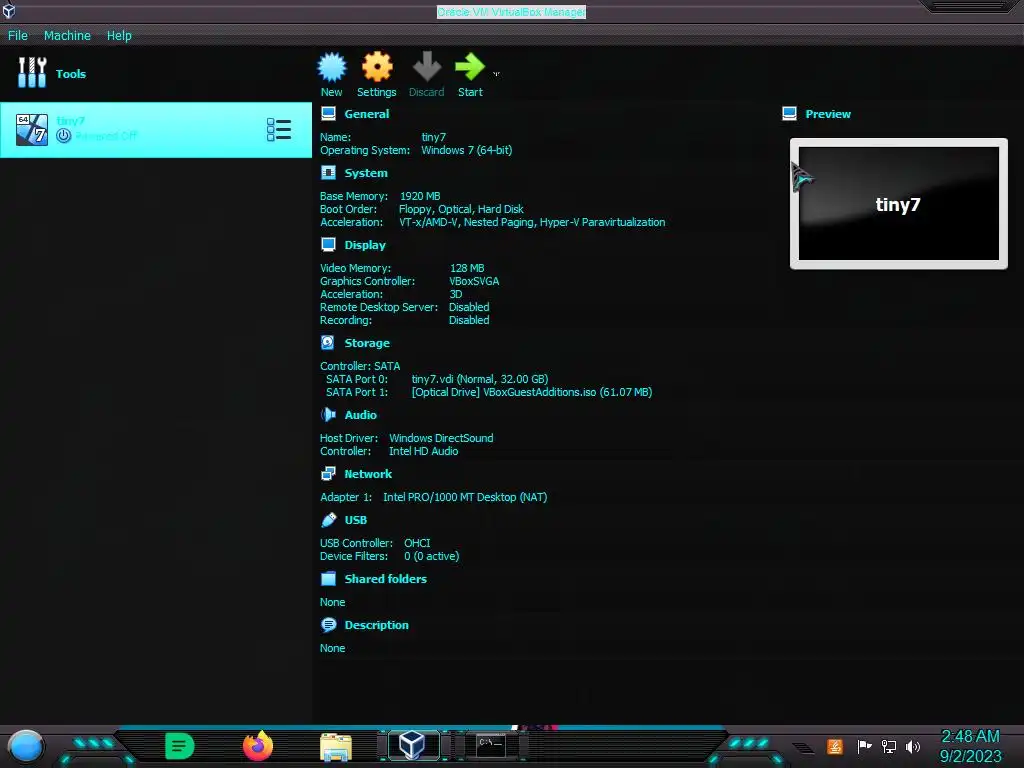Open the tiny7 machine list menu icon

(279, 129)
